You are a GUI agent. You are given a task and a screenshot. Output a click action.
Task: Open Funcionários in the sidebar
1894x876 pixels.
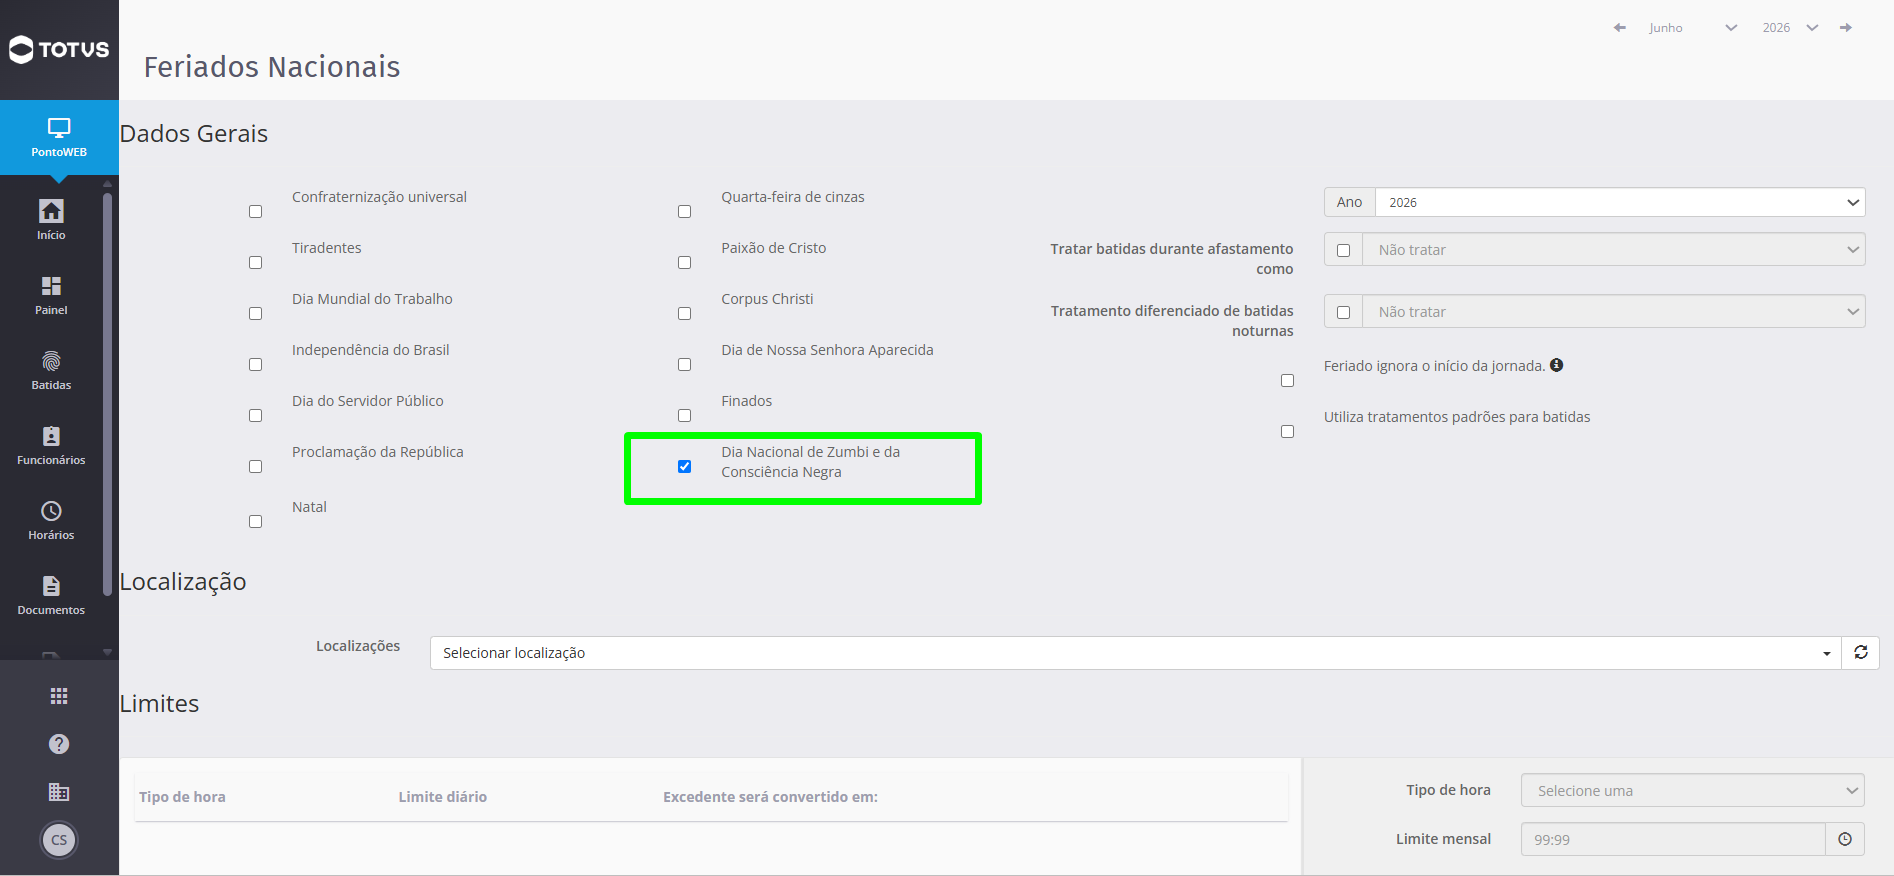click(51, 445)
